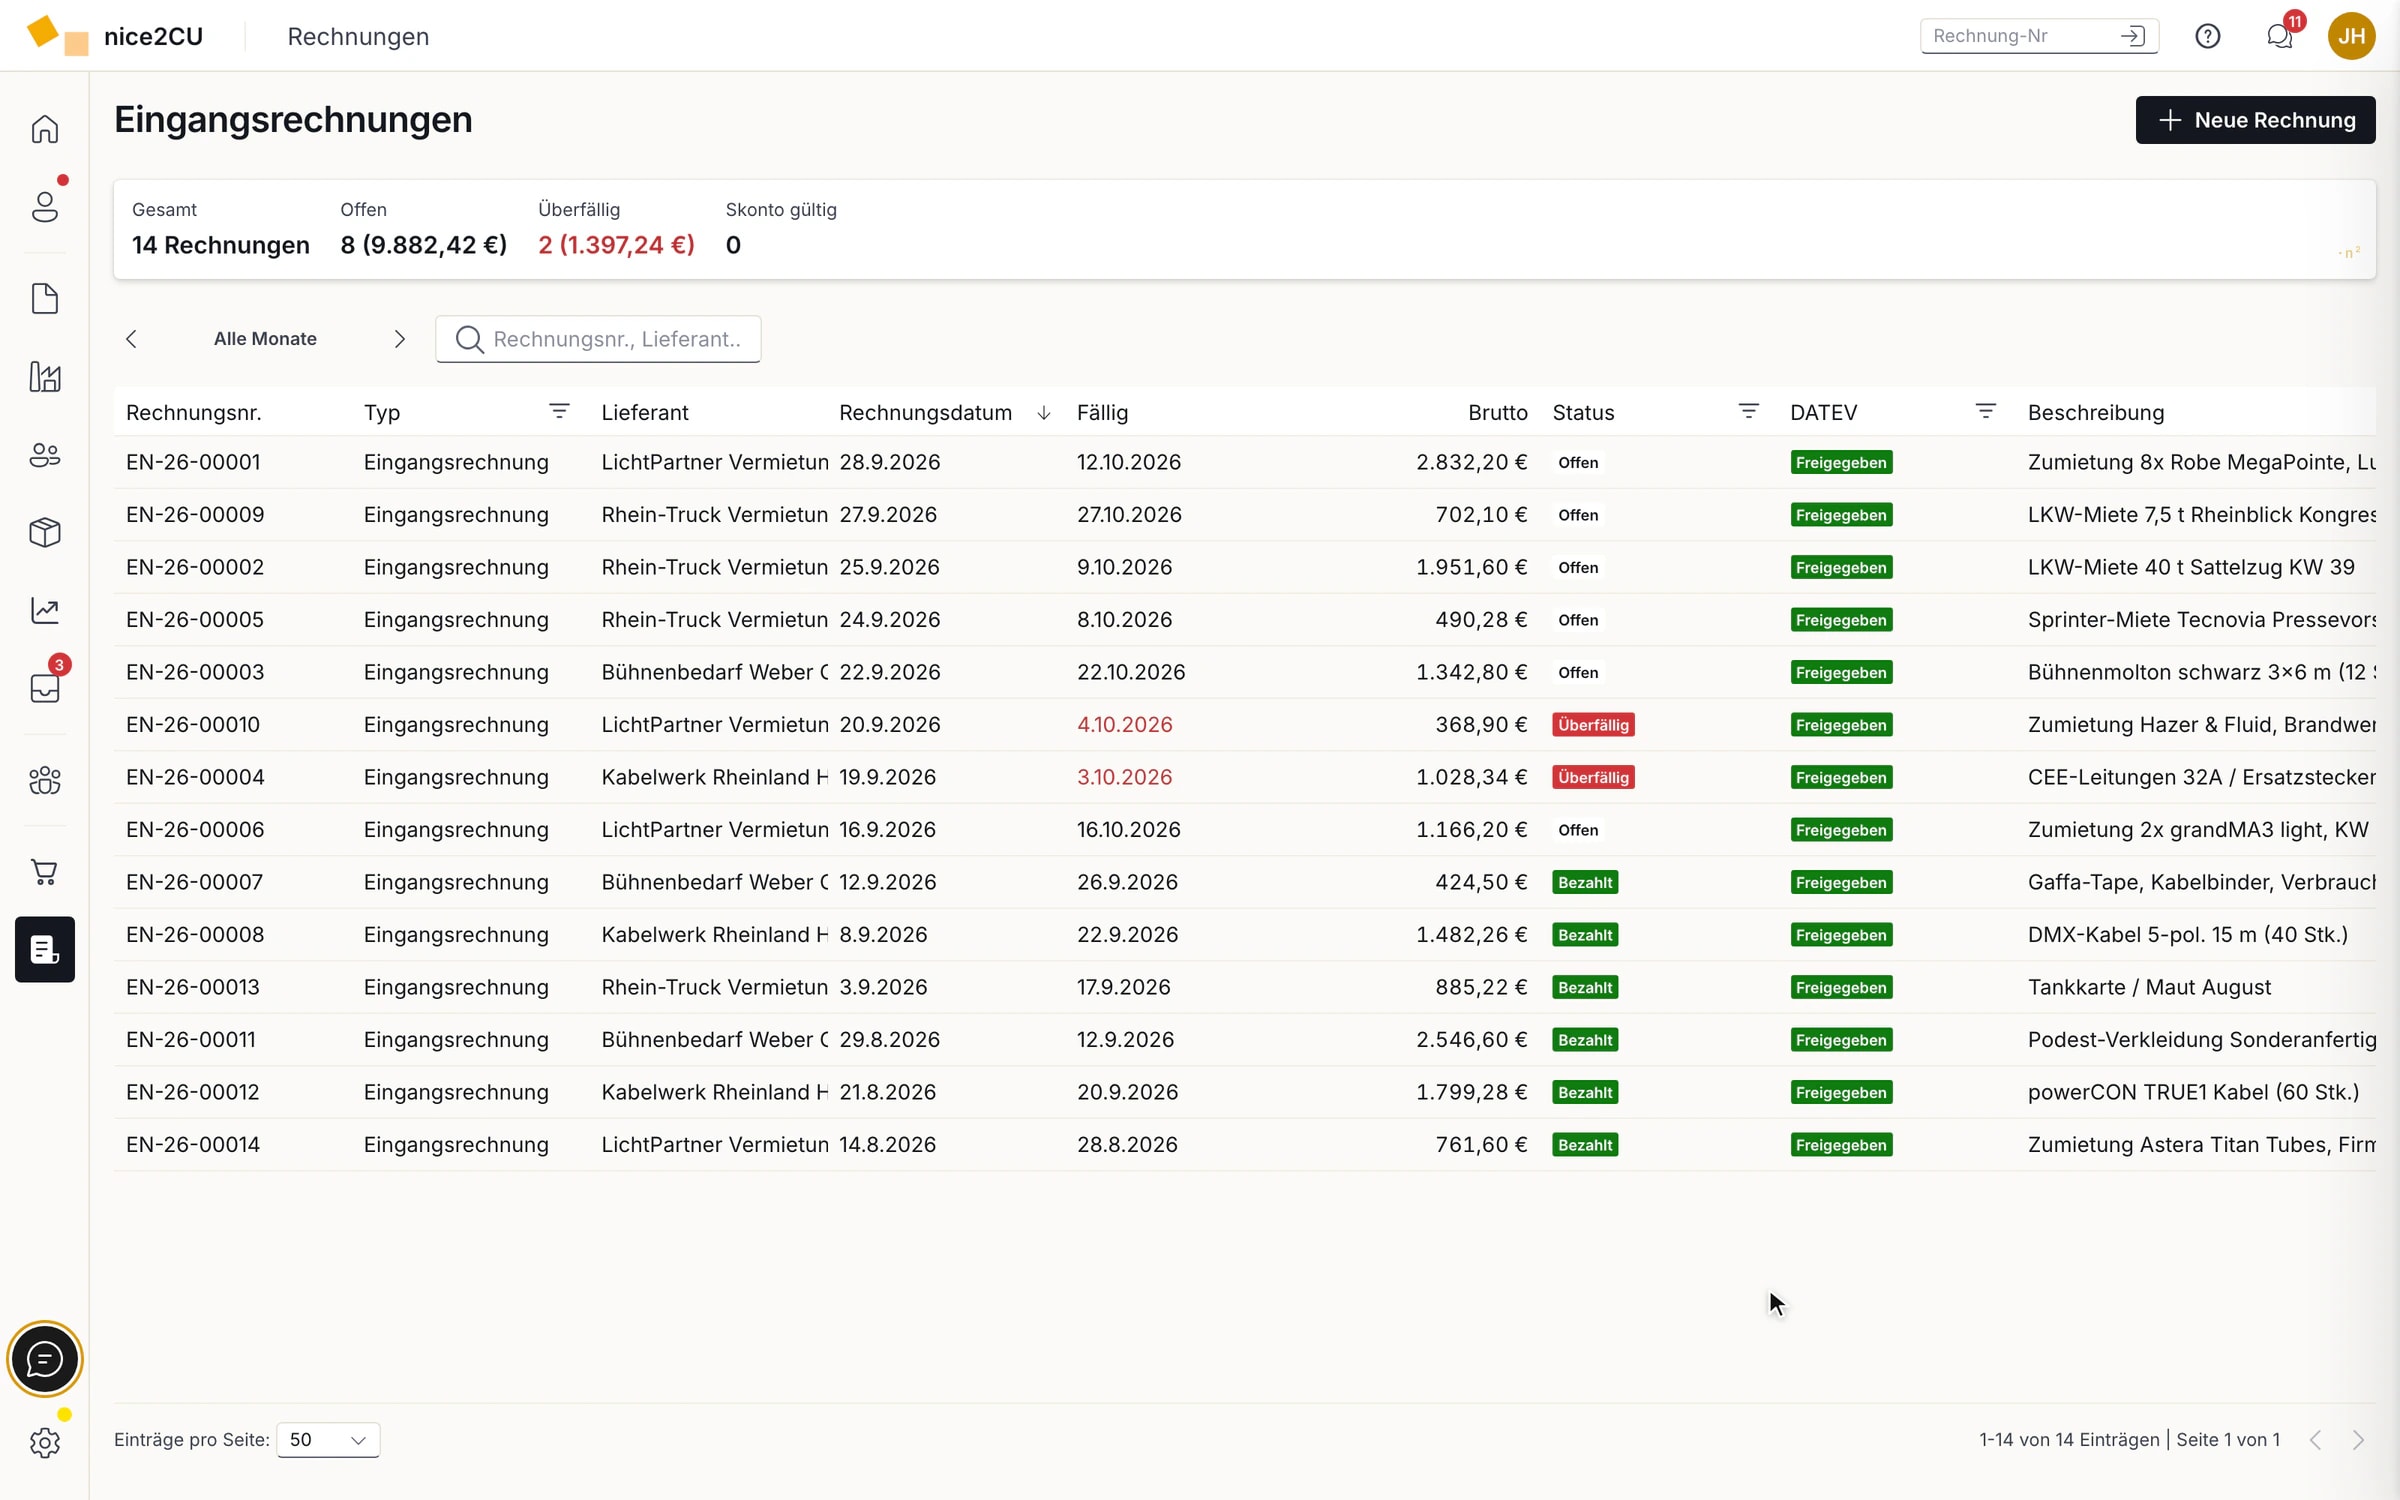Click the nice2CU logo
Image resolution: width=2400 pixels, height=1500 pixels.
115,36
